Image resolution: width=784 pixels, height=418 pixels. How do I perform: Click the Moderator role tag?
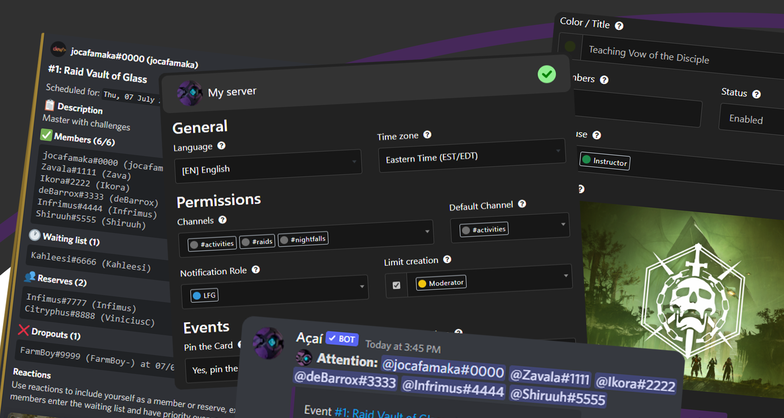[x=441, y=283]
